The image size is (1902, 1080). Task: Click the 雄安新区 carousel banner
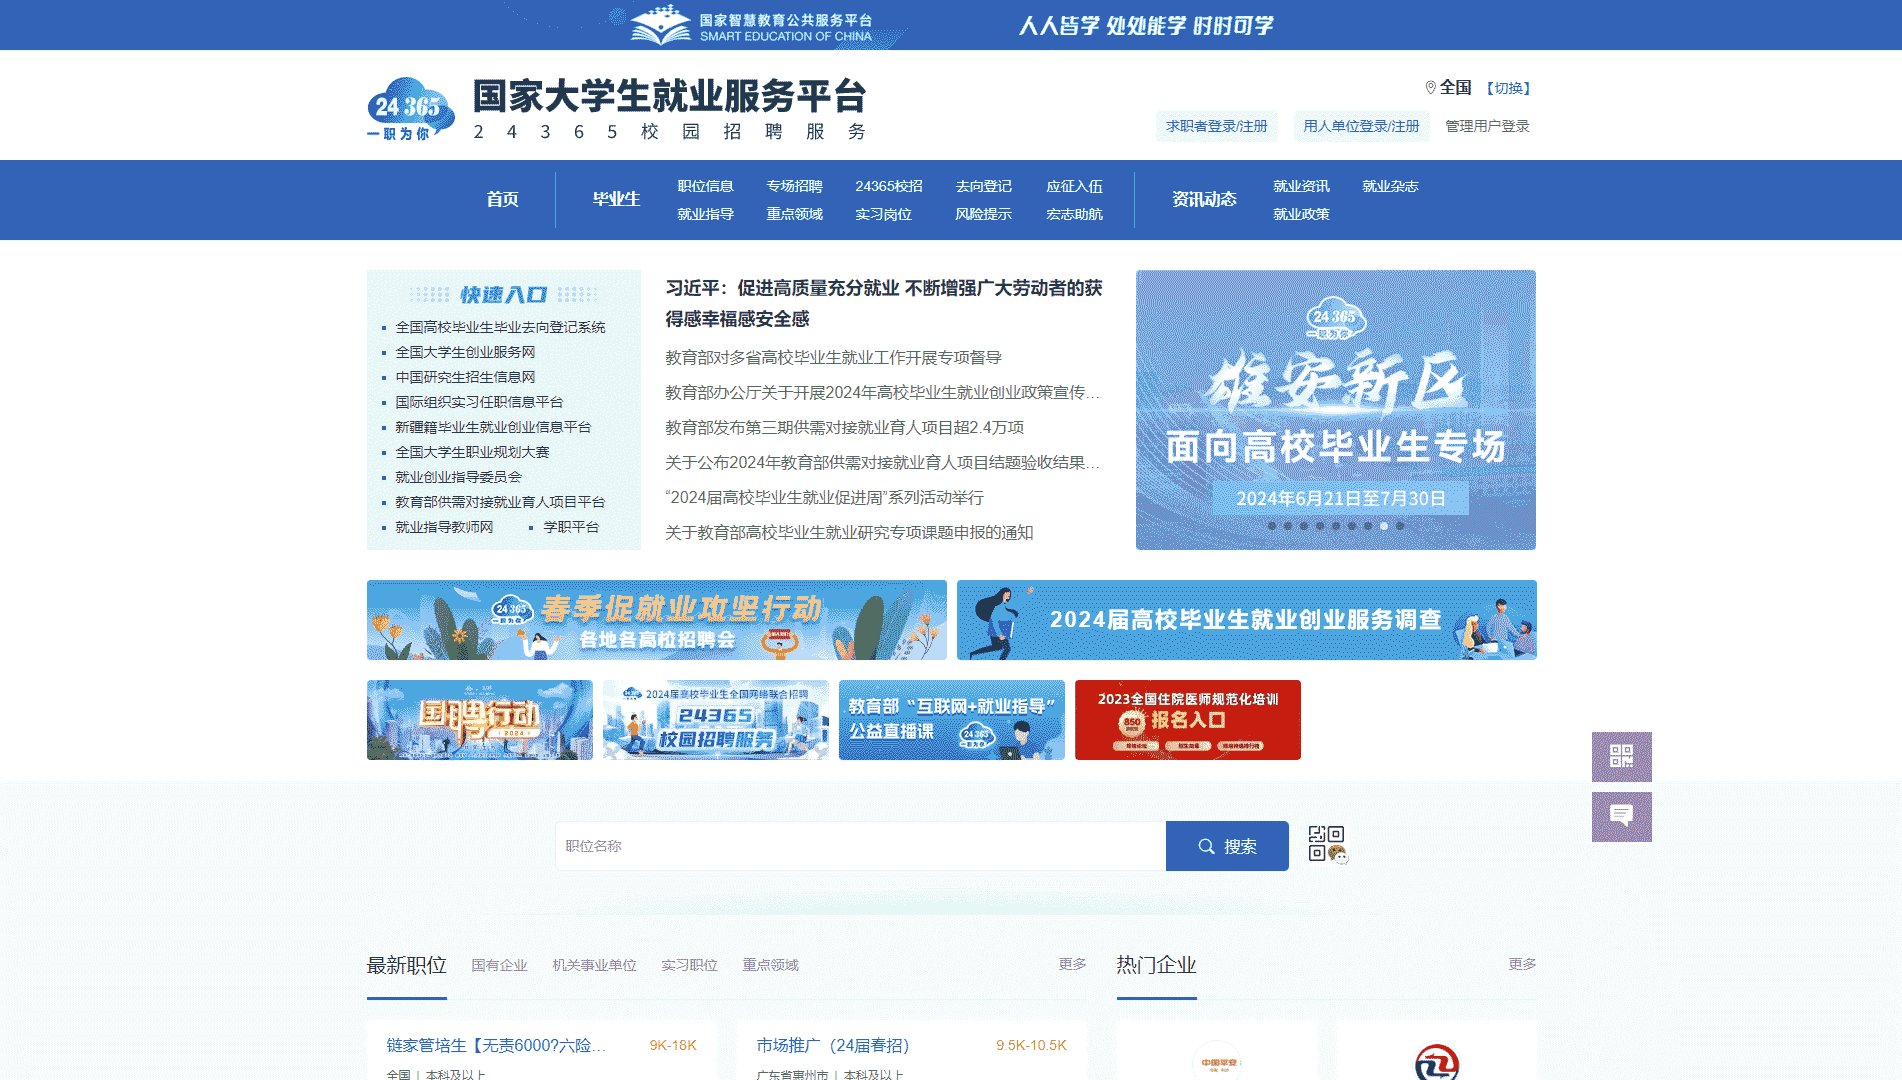1335,410
